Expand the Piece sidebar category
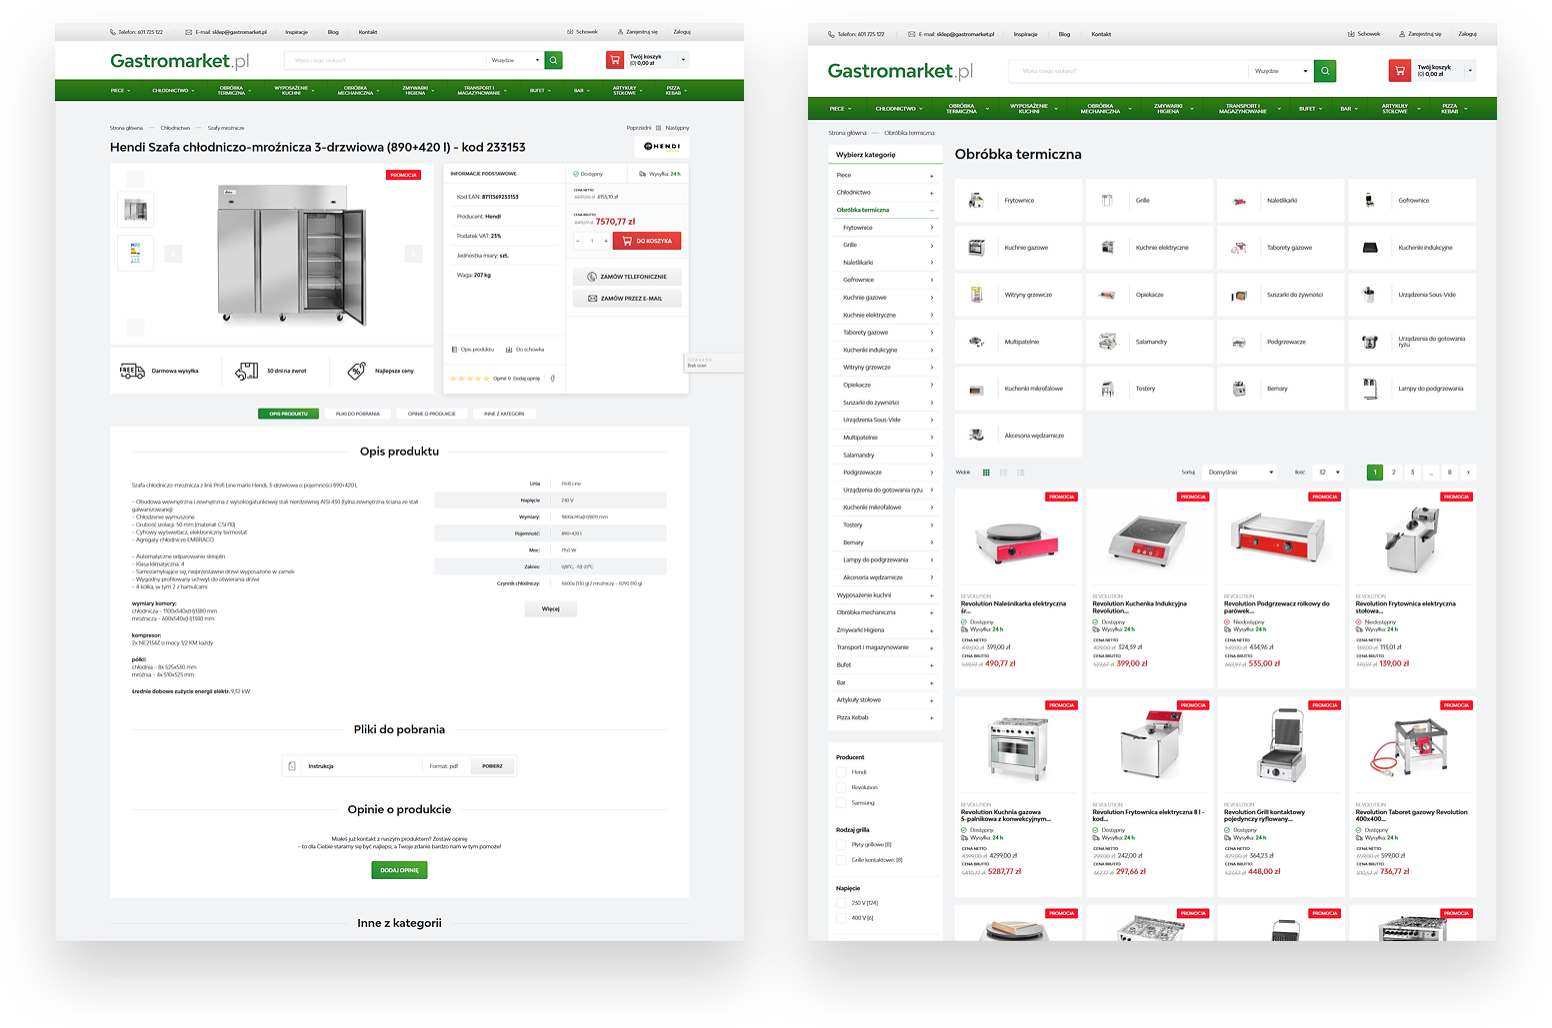Image resolution: width=1552 pixels, height=1028 pixels. 932,175
